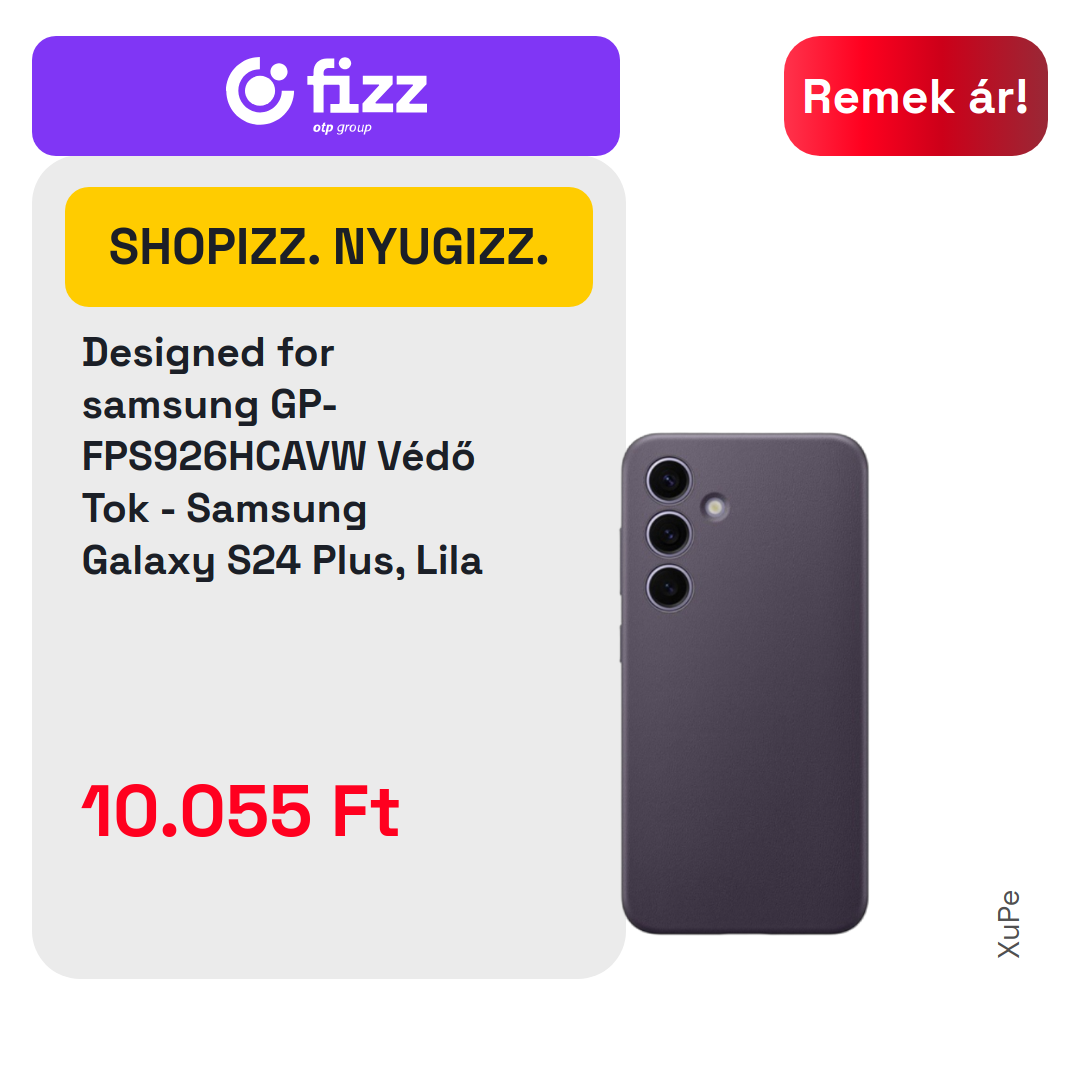Click the 10.055 price number
This screenshot has width=1080, height=1080.
[x=196, y=811]
